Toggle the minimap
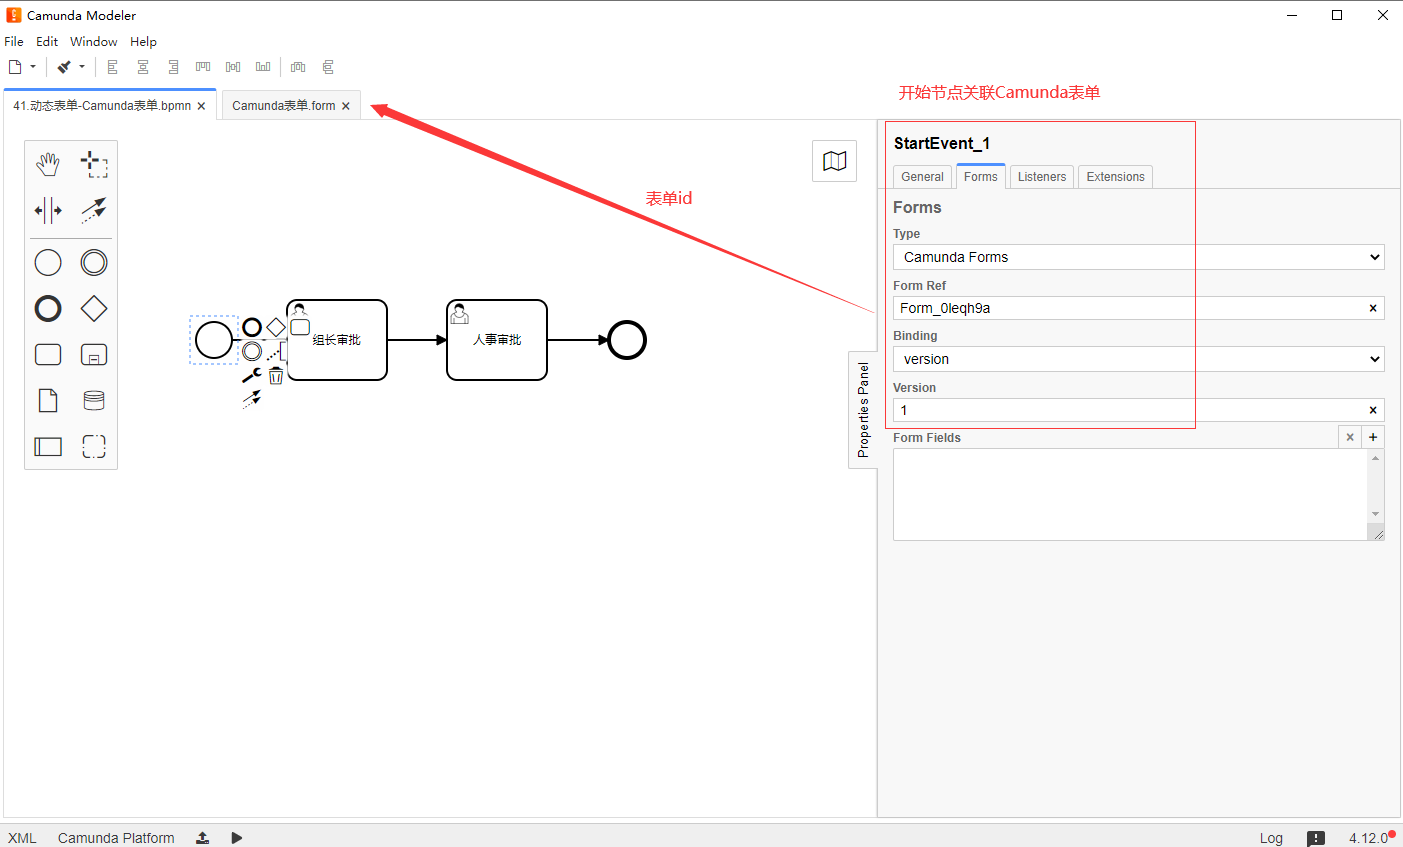Image resolution: width=1403 pixels, height=847 pixels. pyautogui.click(x=834, y=161)
